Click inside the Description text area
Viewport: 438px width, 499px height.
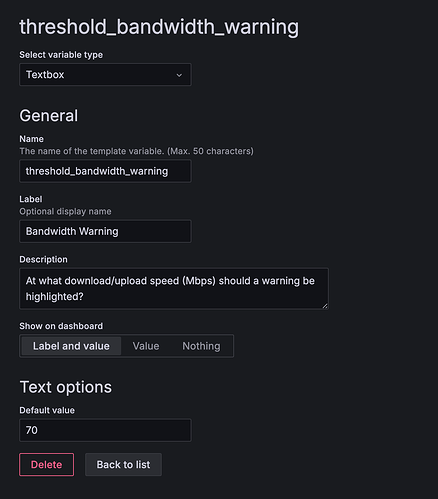174,289
